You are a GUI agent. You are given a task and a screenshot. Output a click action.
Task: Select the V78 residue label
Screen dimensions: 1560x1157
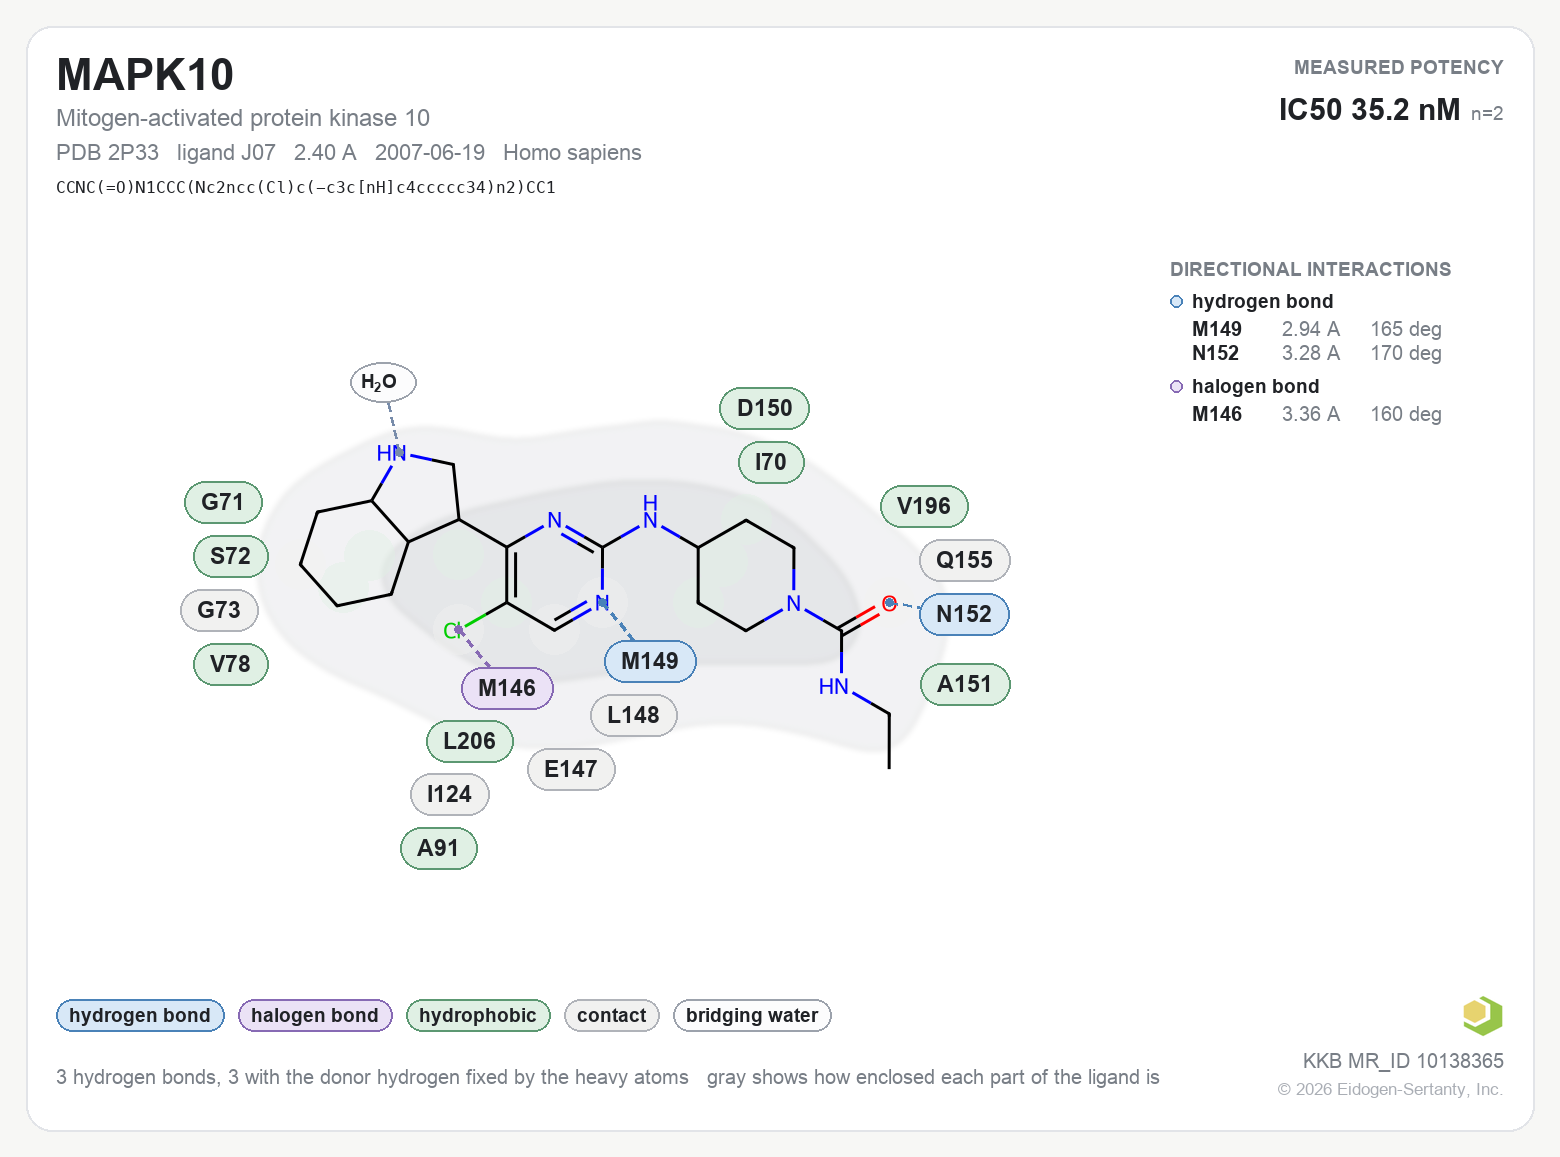coord(230,664)
